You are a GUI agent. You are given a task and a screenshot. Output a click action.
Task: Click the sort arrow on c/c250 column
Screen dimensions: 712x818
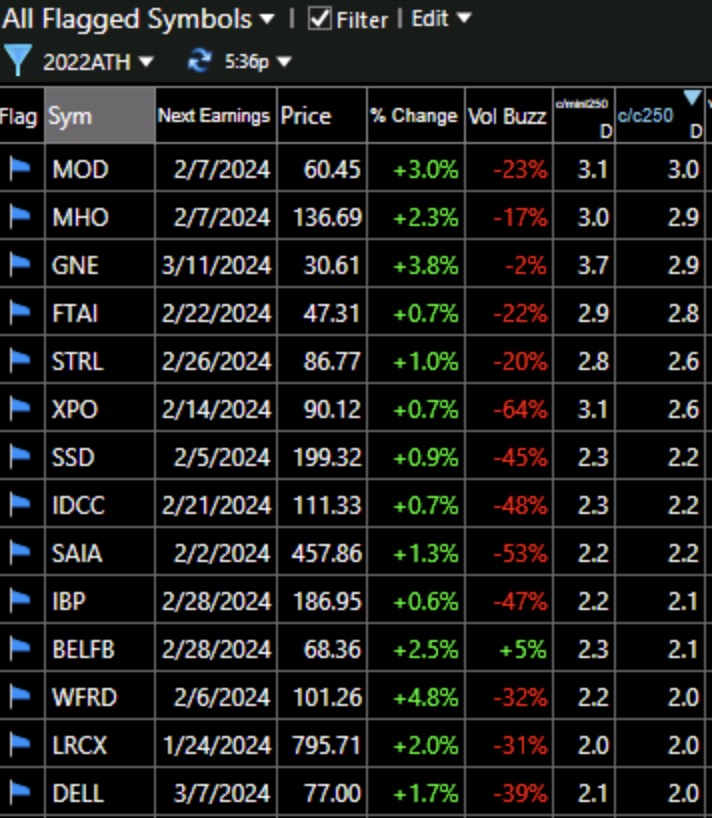click(692, 97)
